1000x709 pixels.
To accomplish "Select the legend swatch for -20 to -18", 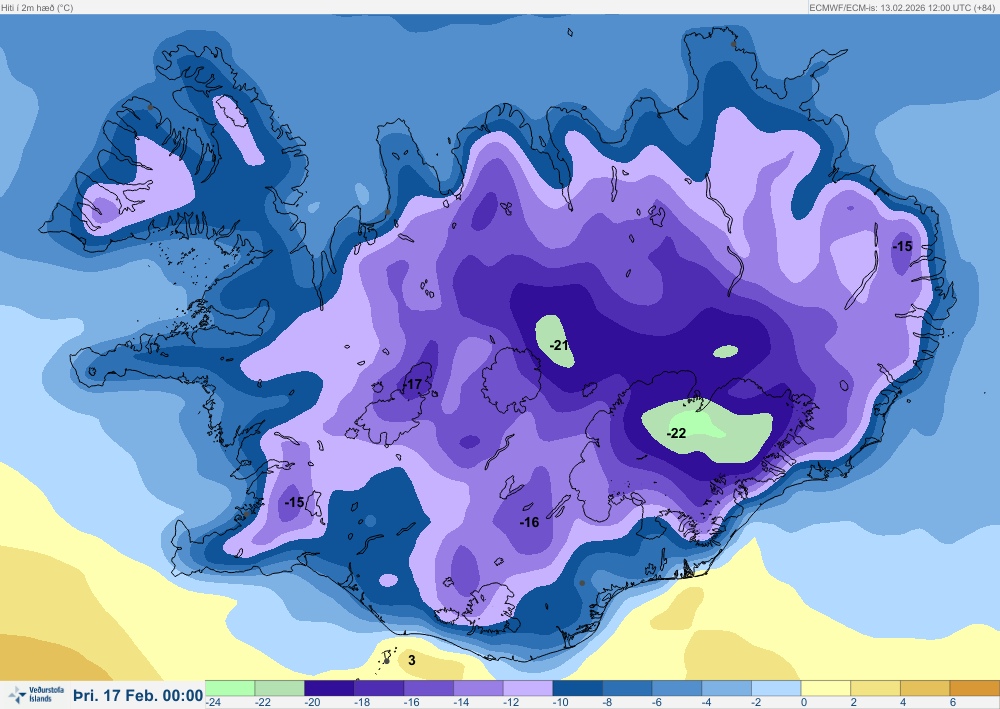I will coord(329,688).
